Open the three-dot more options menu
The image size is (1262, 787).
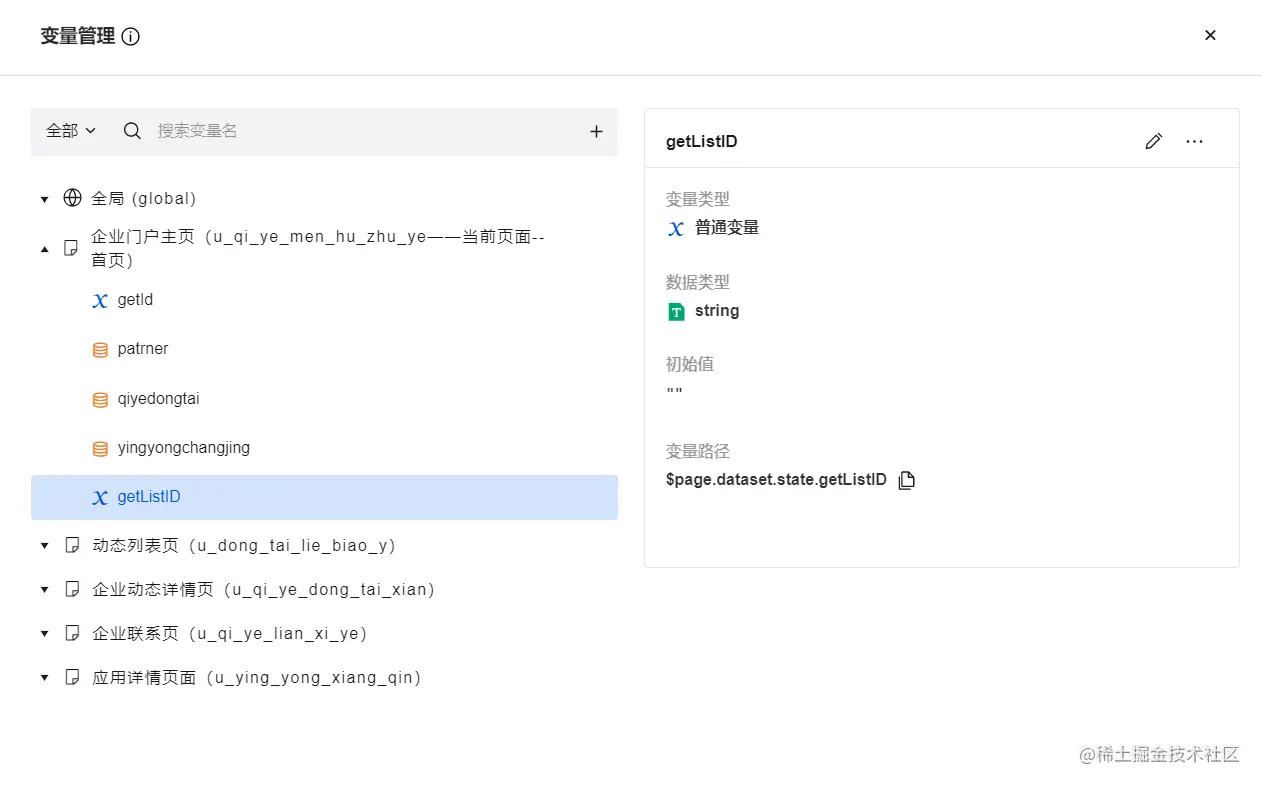(1194, 141)
